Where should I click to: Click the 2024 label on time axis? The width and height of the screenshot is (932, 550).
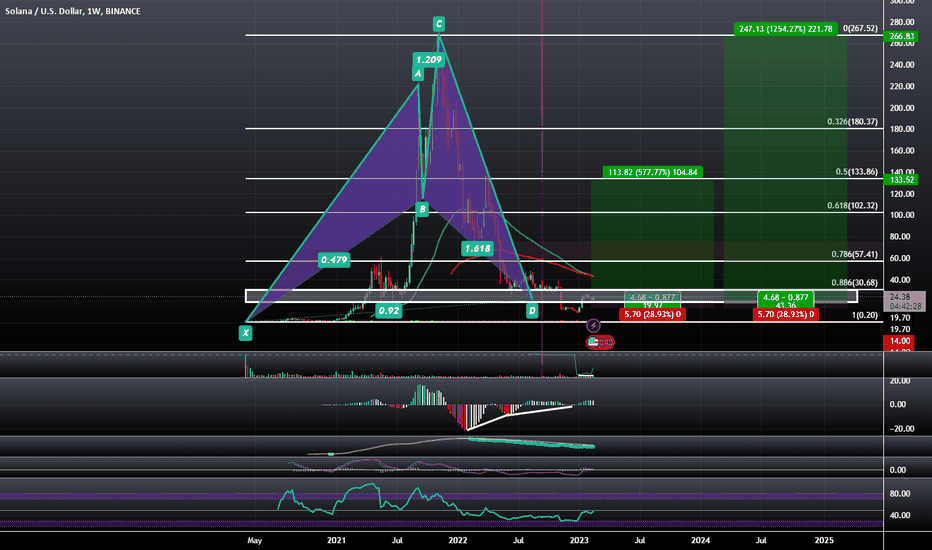[x=700, y=540]
